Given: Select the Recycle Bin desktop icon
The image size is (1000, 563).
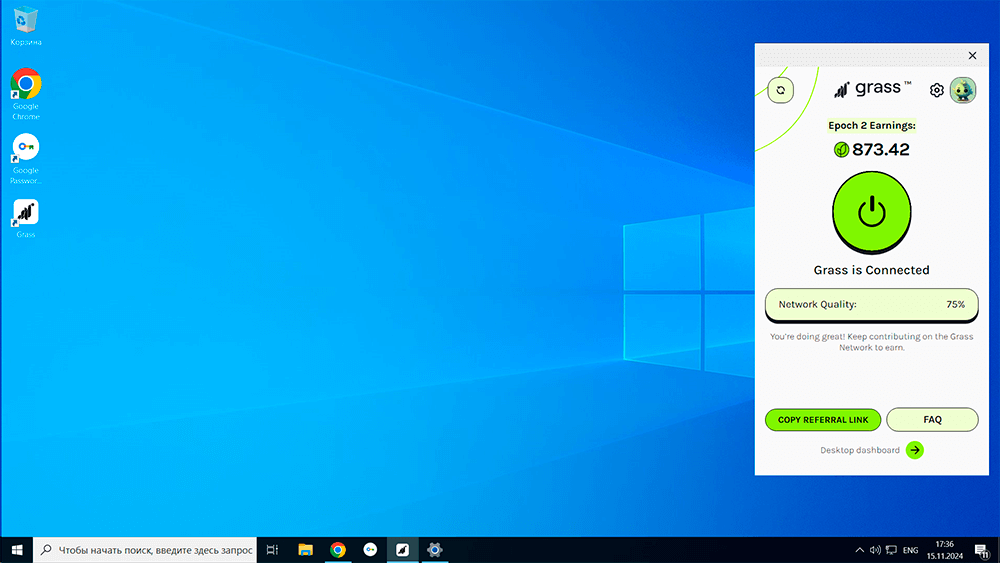Looking at the screenshot, I should pos(26,27).
